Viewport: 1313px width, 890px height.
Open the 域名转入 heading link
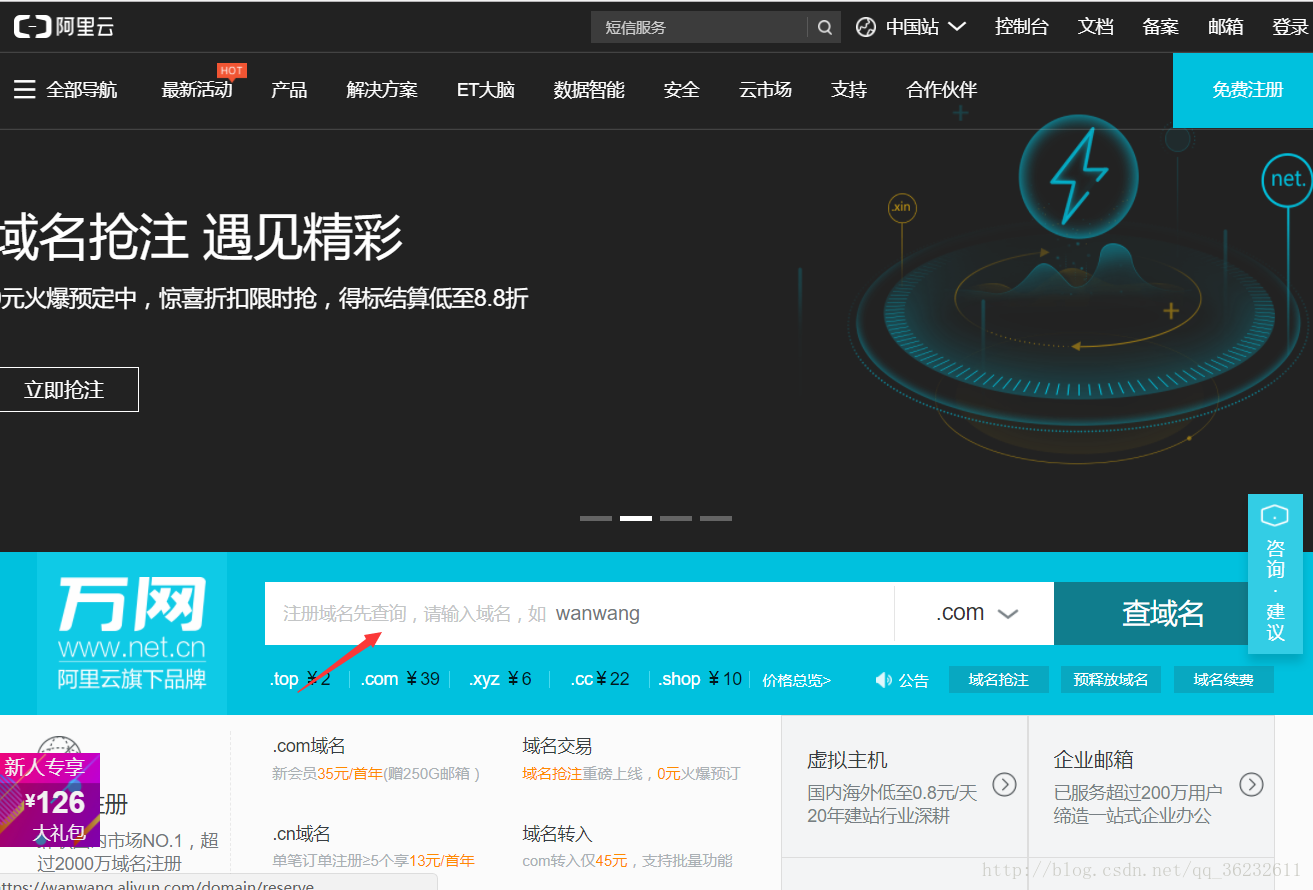(557, 834)
